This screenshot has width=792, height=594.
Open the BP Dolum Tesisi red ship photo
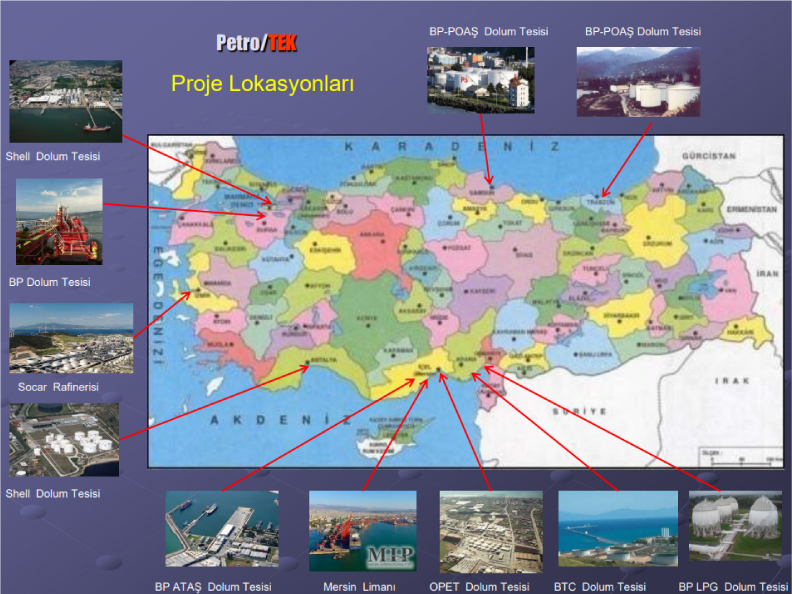(x=59, y=221)
